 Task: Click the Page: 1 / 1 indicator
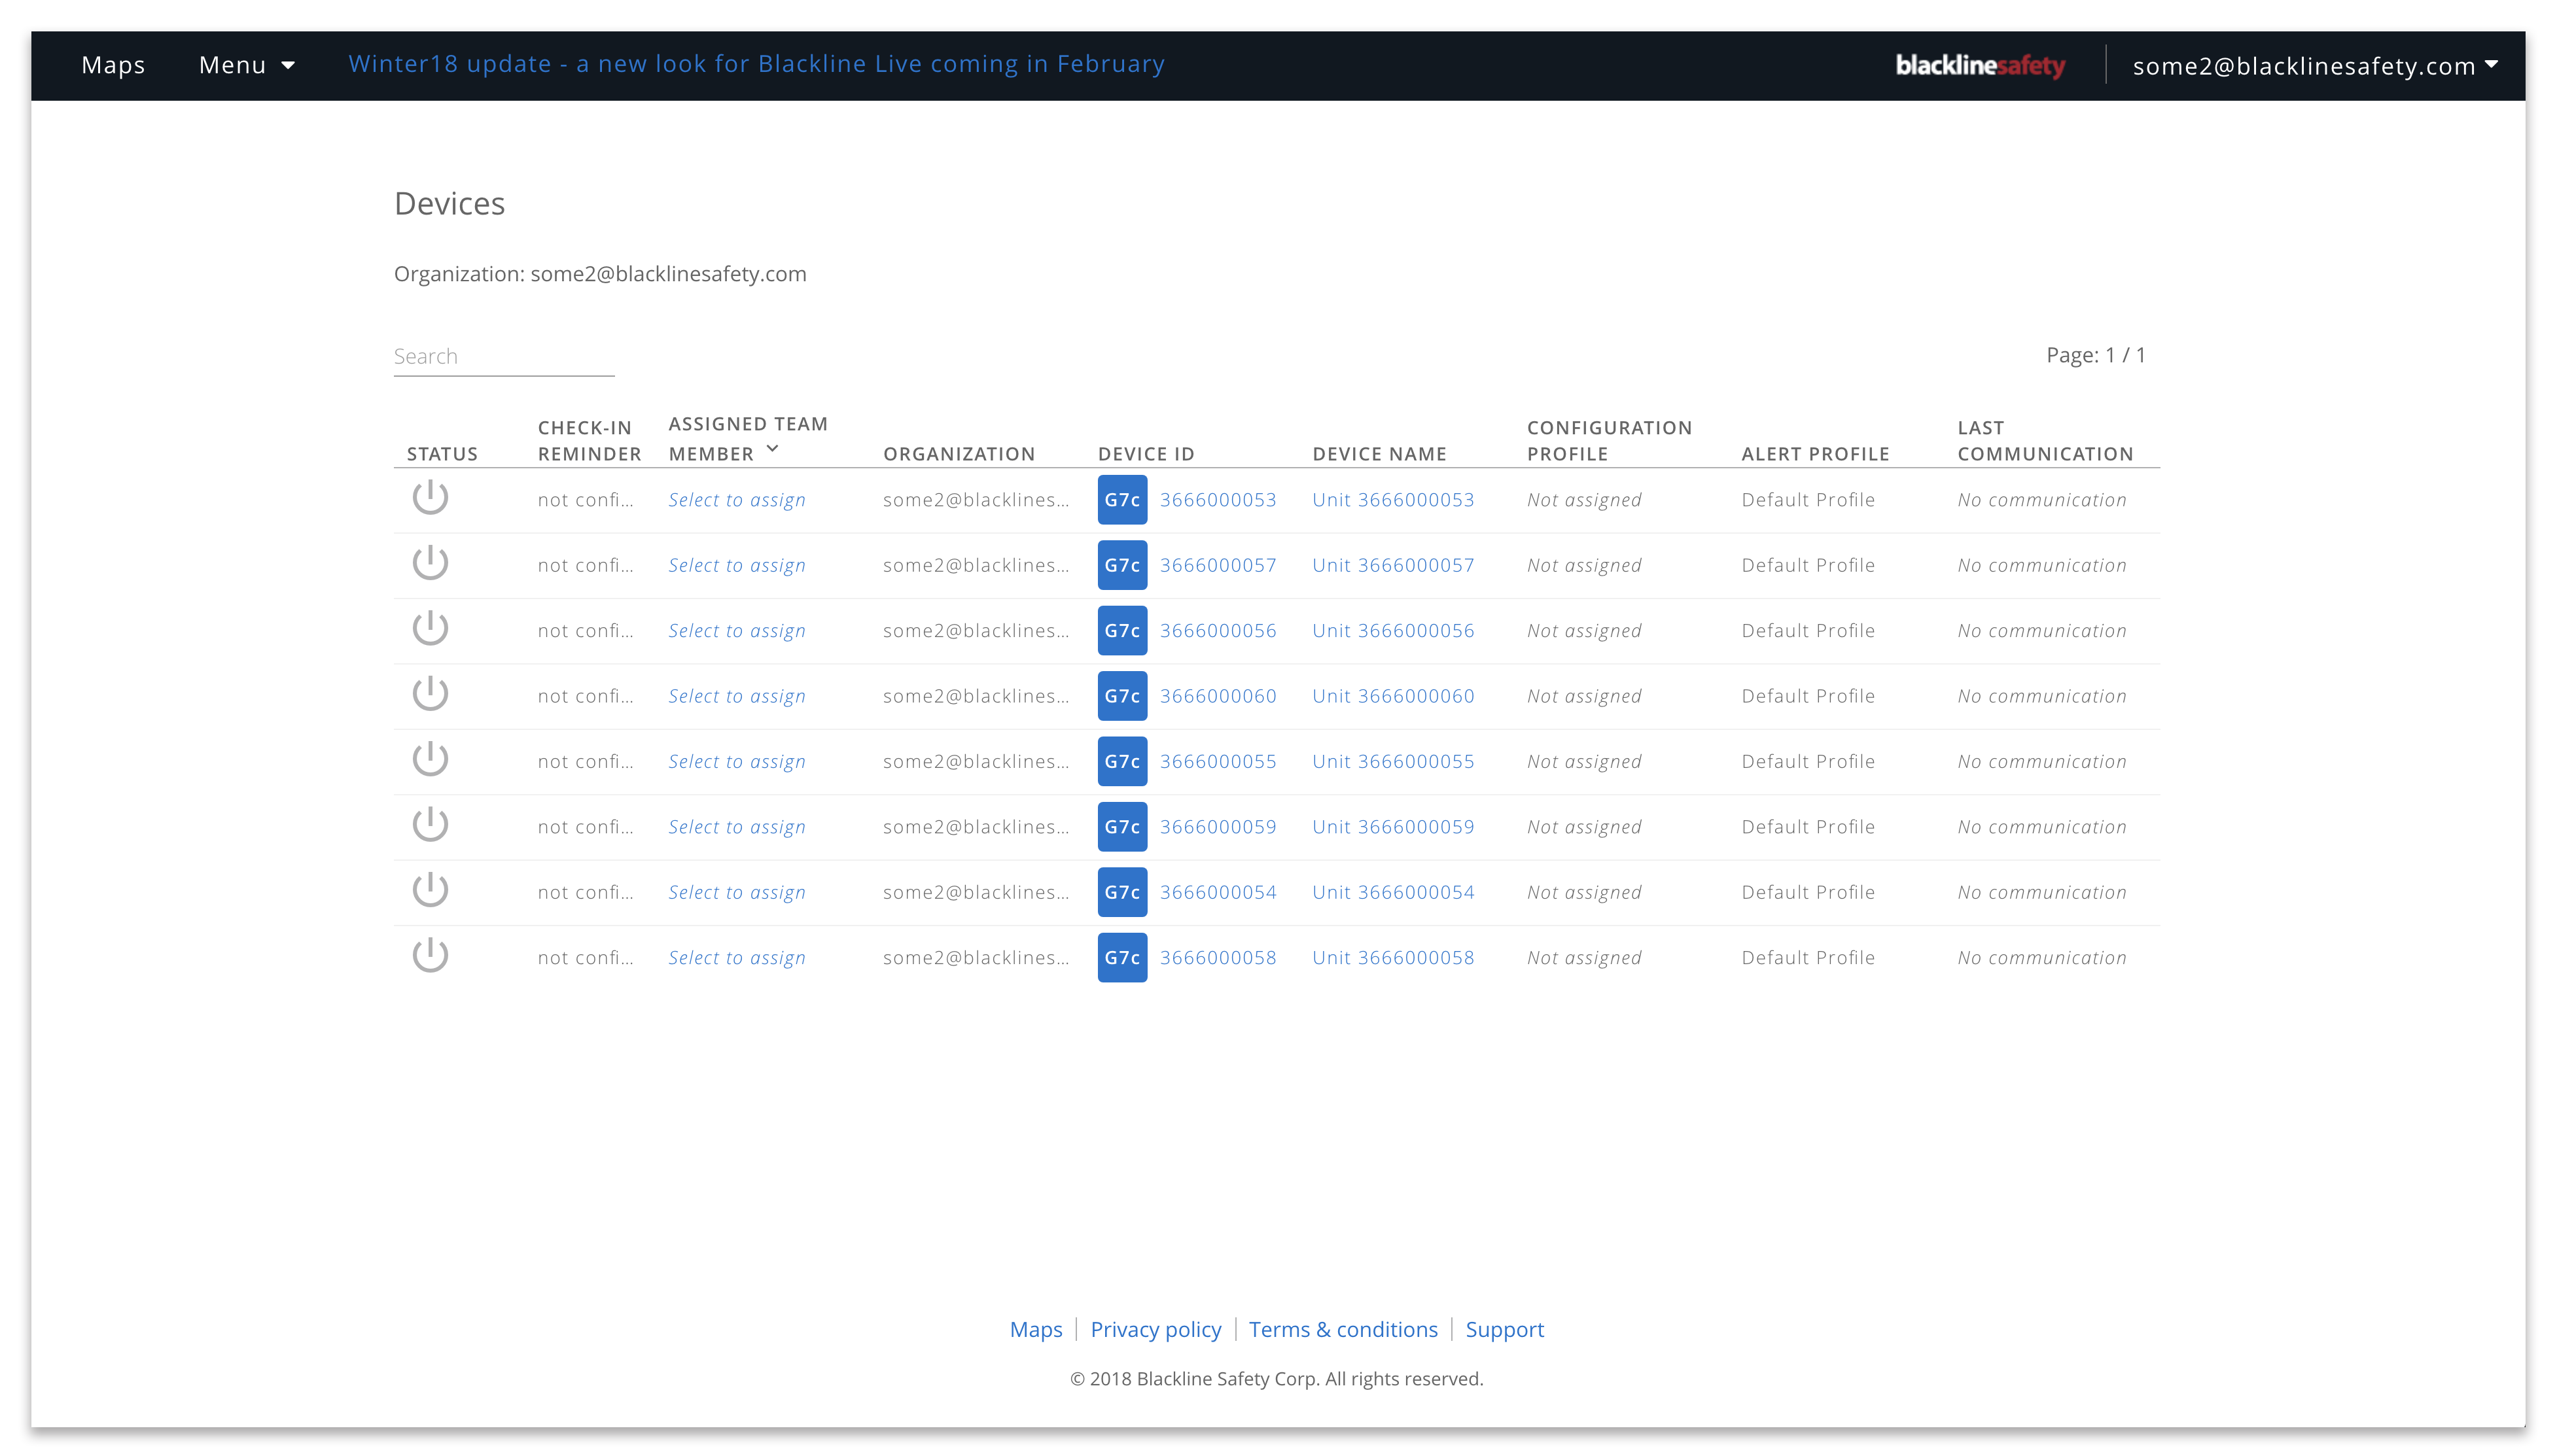(2095, 355)
